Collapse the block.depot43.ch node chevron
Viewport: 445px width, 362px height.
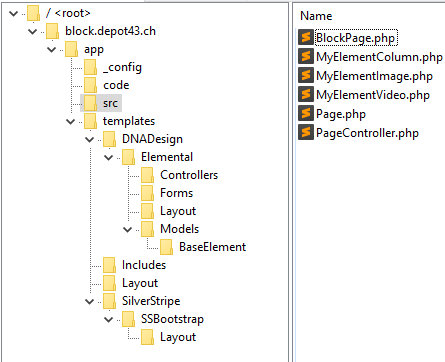pos(33,32)
